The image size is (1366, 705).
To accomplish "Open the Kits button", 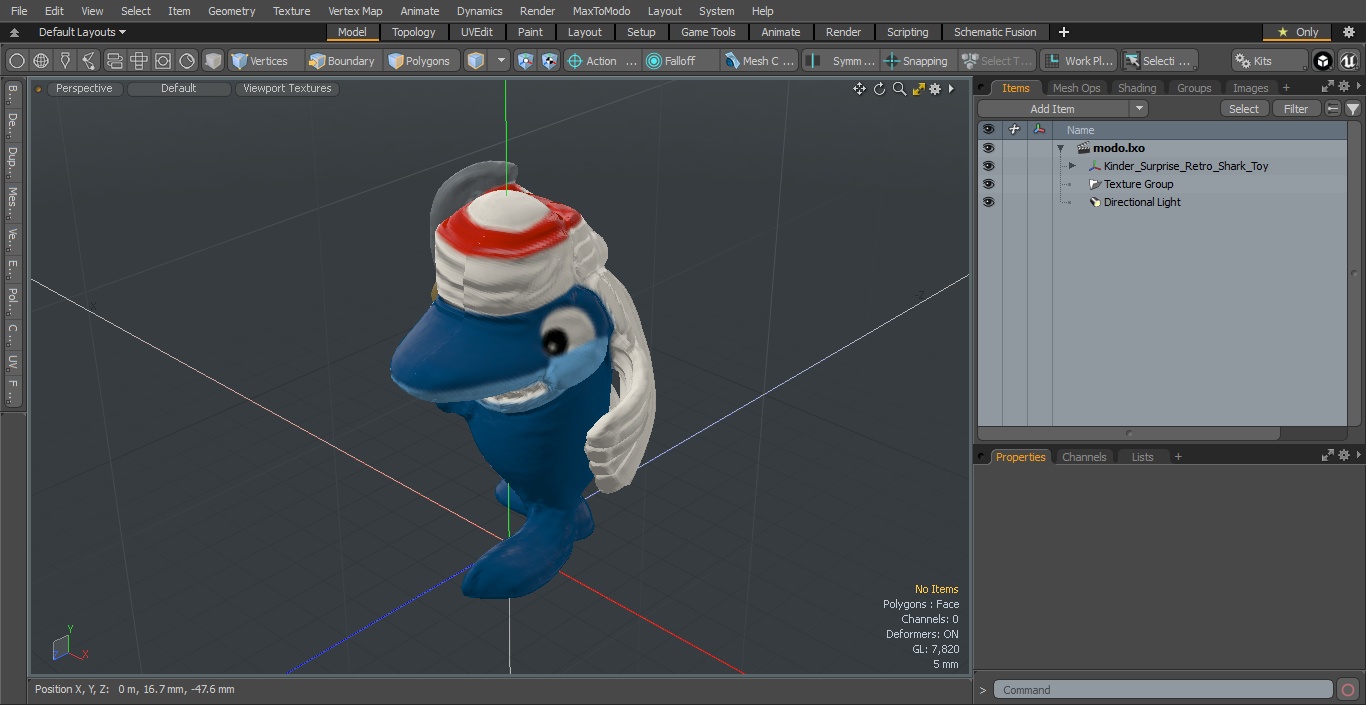I will coord(1269,61).
